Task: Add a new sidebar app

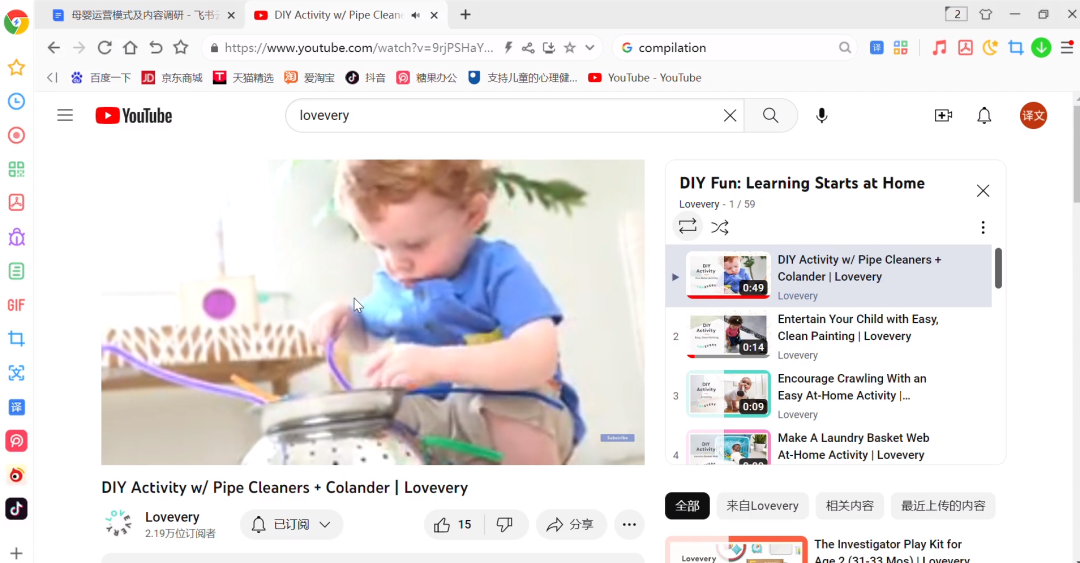Action: tap(17, 553)
